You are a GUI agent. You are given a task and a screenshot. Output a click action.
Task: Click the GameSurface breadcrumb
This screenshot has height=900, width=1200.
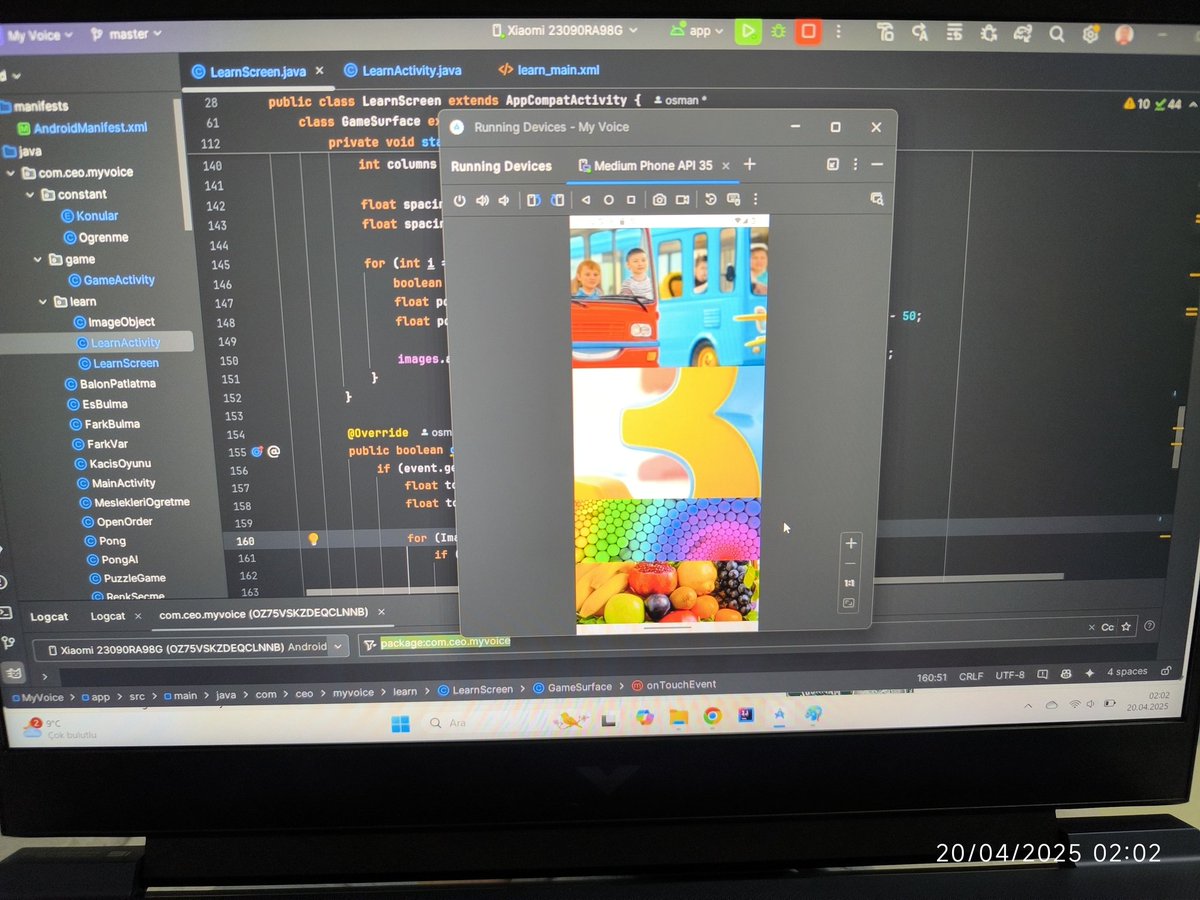[572, 687]
